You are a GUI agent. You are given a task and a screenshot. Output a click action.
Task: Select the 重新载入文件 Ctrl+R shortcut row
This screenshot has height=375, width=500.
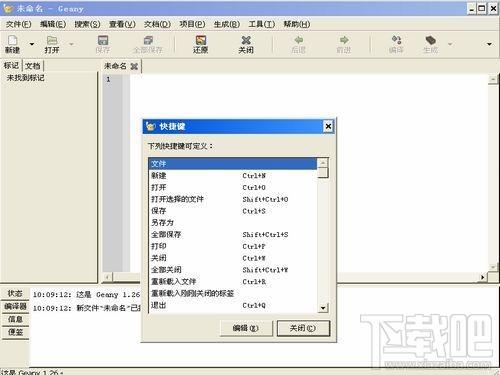click(233, 281)
